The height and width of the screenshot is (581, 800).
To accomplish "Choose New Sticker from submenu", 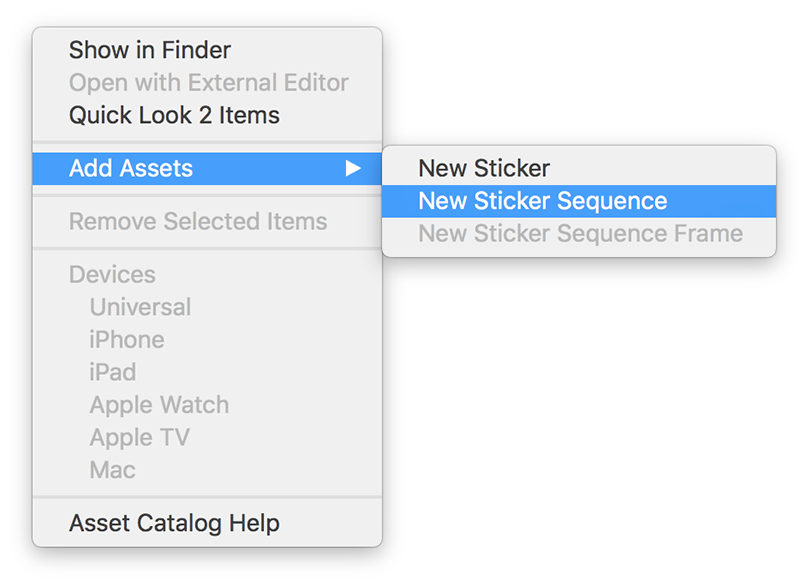I will coord(484,168).
